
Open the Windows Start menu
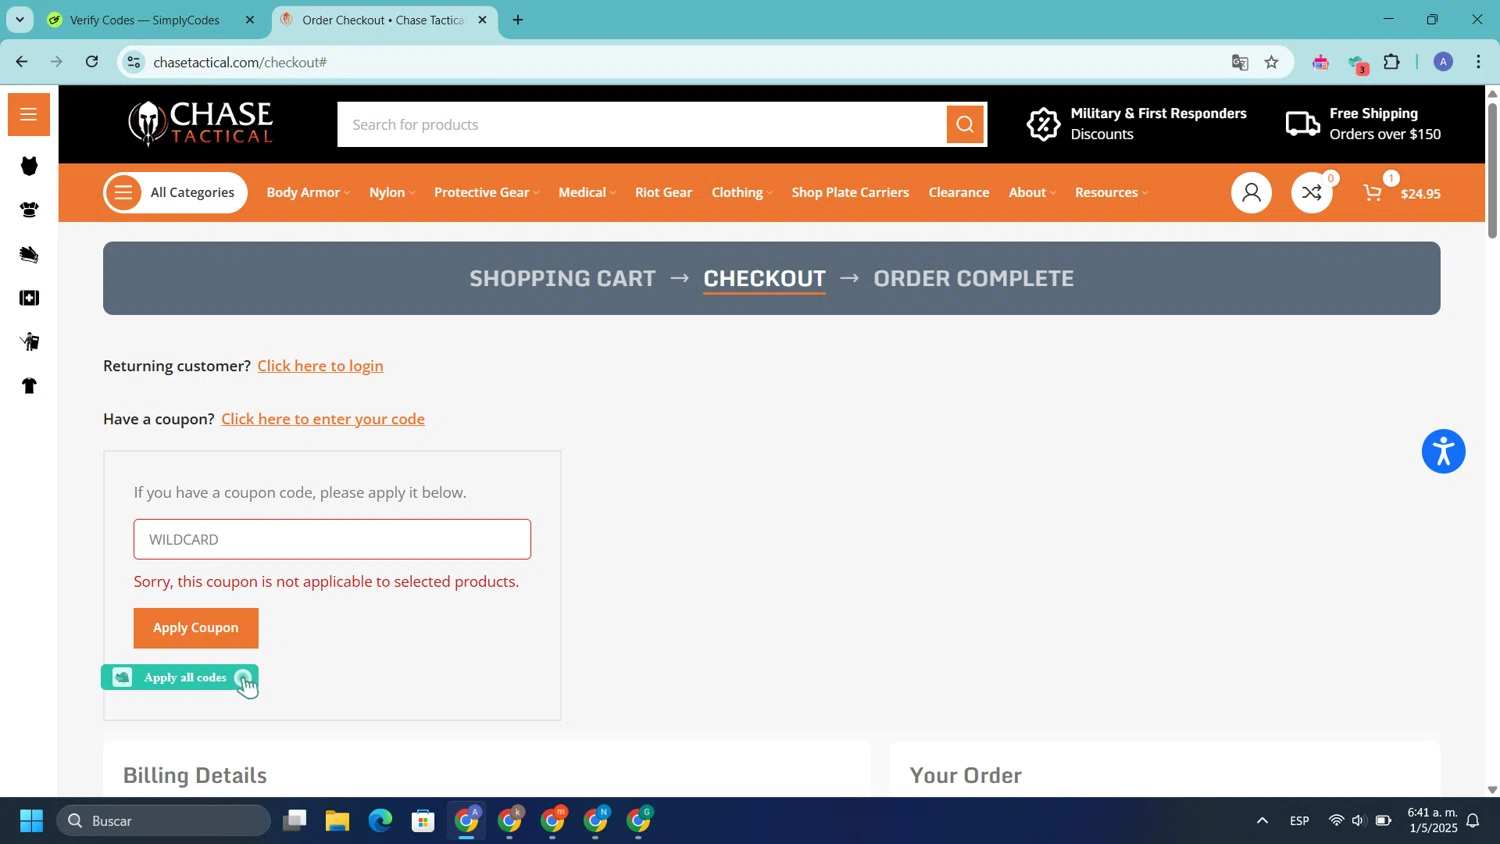tap(31, 822)
